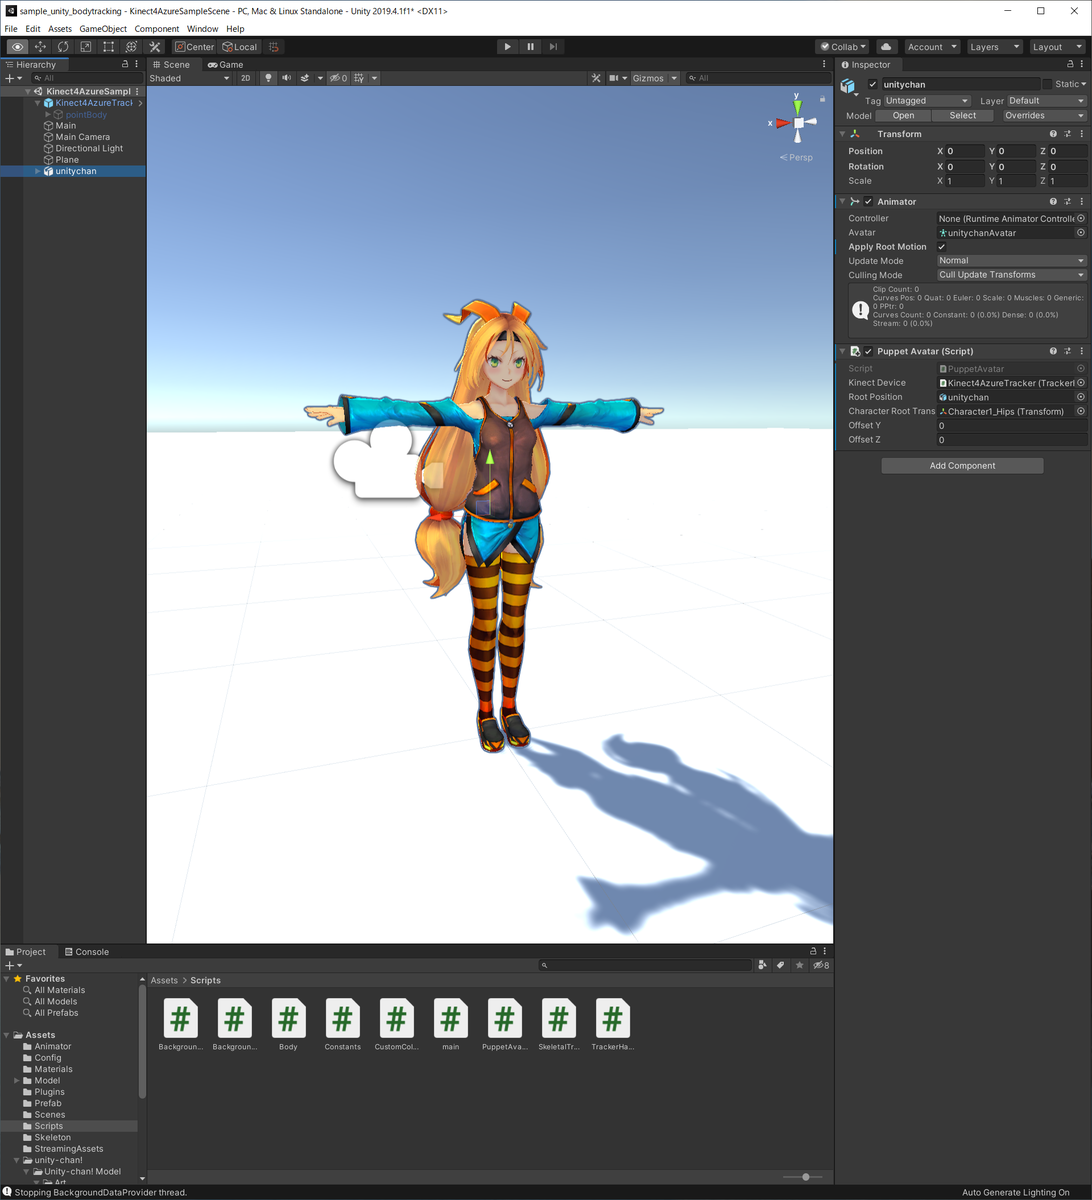Click the model Select button
This screenshot has width=1092, height=1200.
[x=963, y=116]
